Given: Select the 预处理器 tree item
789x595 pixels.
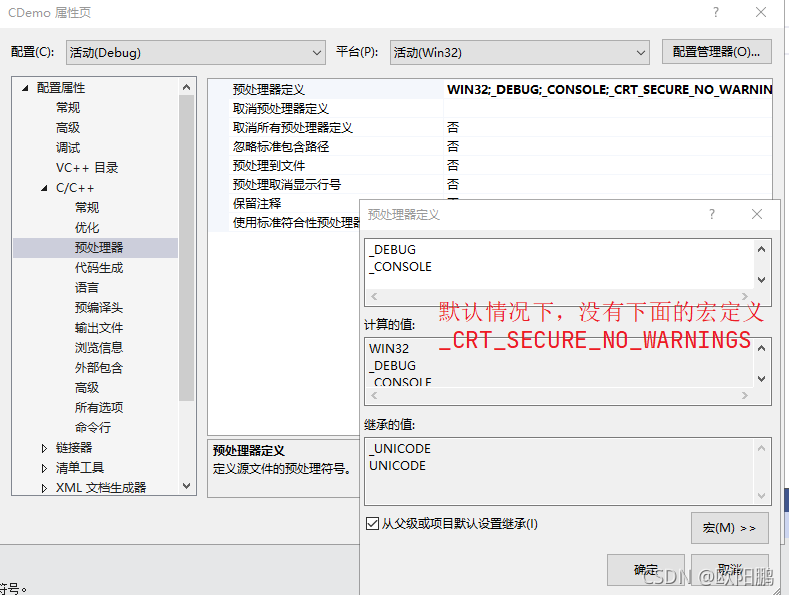Looking at the screenshot, I should [96, 248].
